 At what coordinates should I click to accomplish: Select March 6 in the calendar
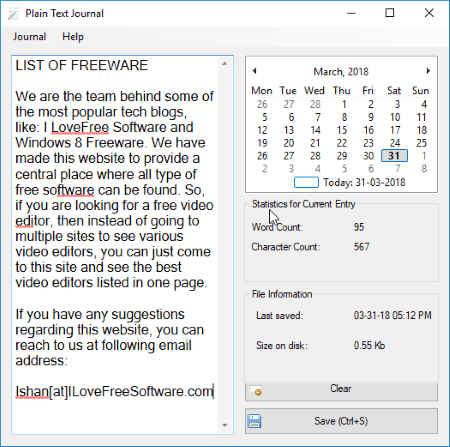pos(291,117)
